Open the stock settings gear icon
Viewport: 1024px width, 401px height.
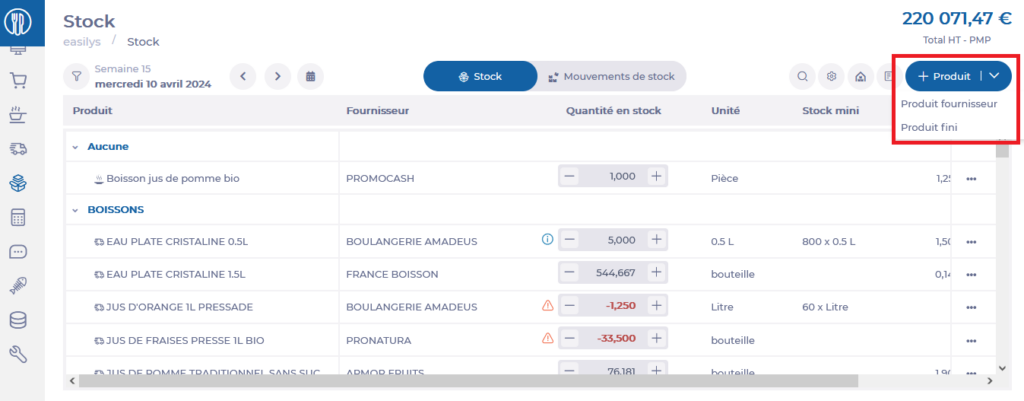click(x=830, y=76)
